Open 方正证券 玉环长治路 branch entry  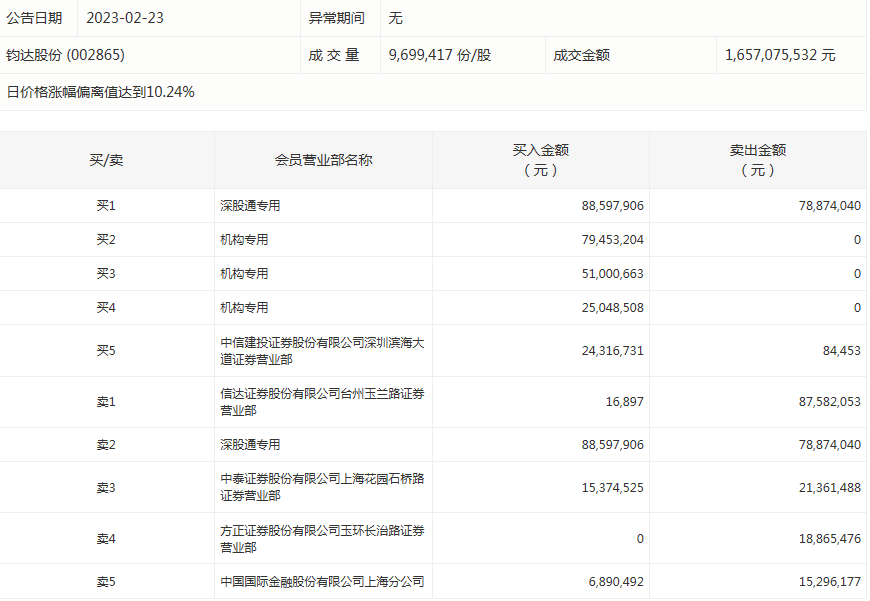pyautogui.click(x=322, y=539)
